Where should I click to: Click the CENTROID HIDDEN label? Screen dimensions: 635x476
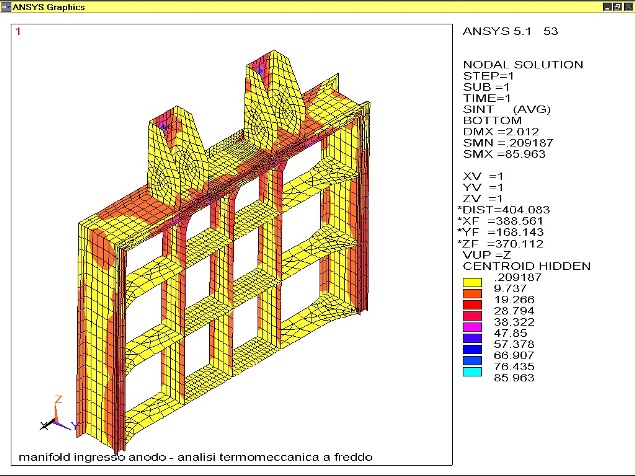527,266
